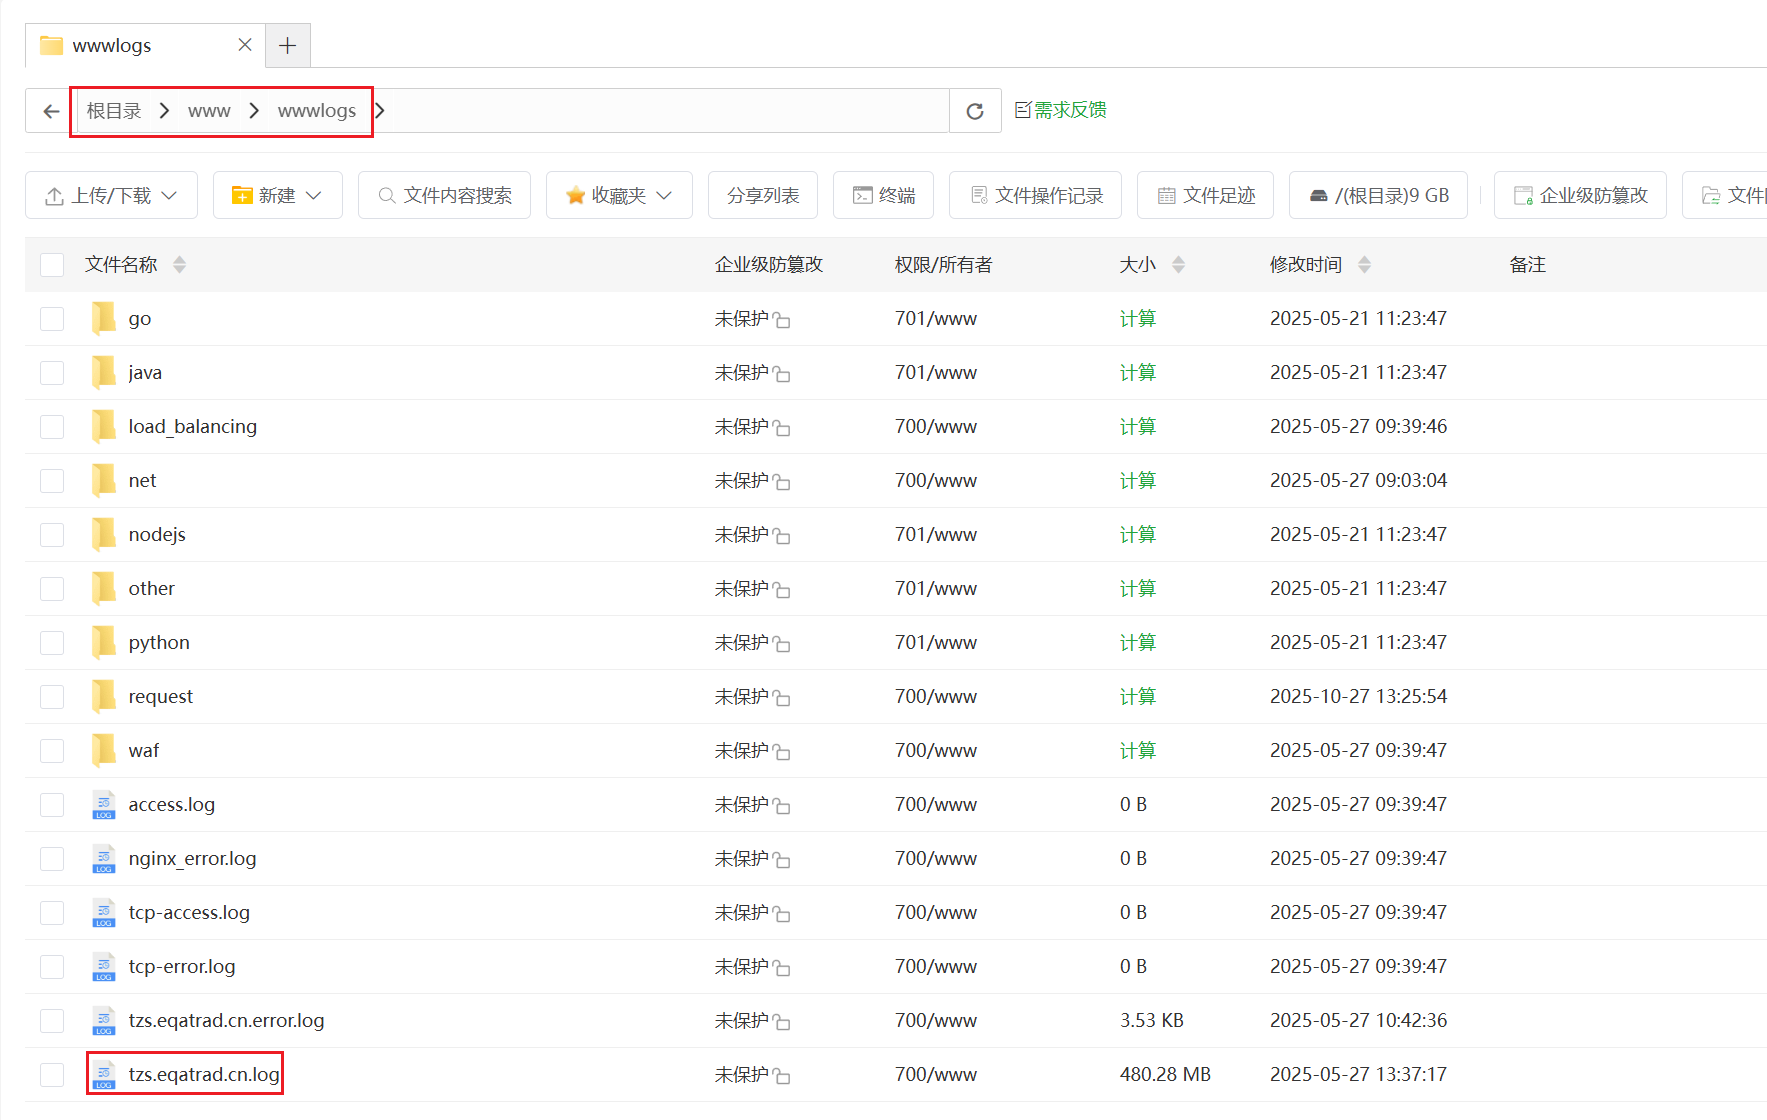Check the box for nodejs folder

point(52,535)
